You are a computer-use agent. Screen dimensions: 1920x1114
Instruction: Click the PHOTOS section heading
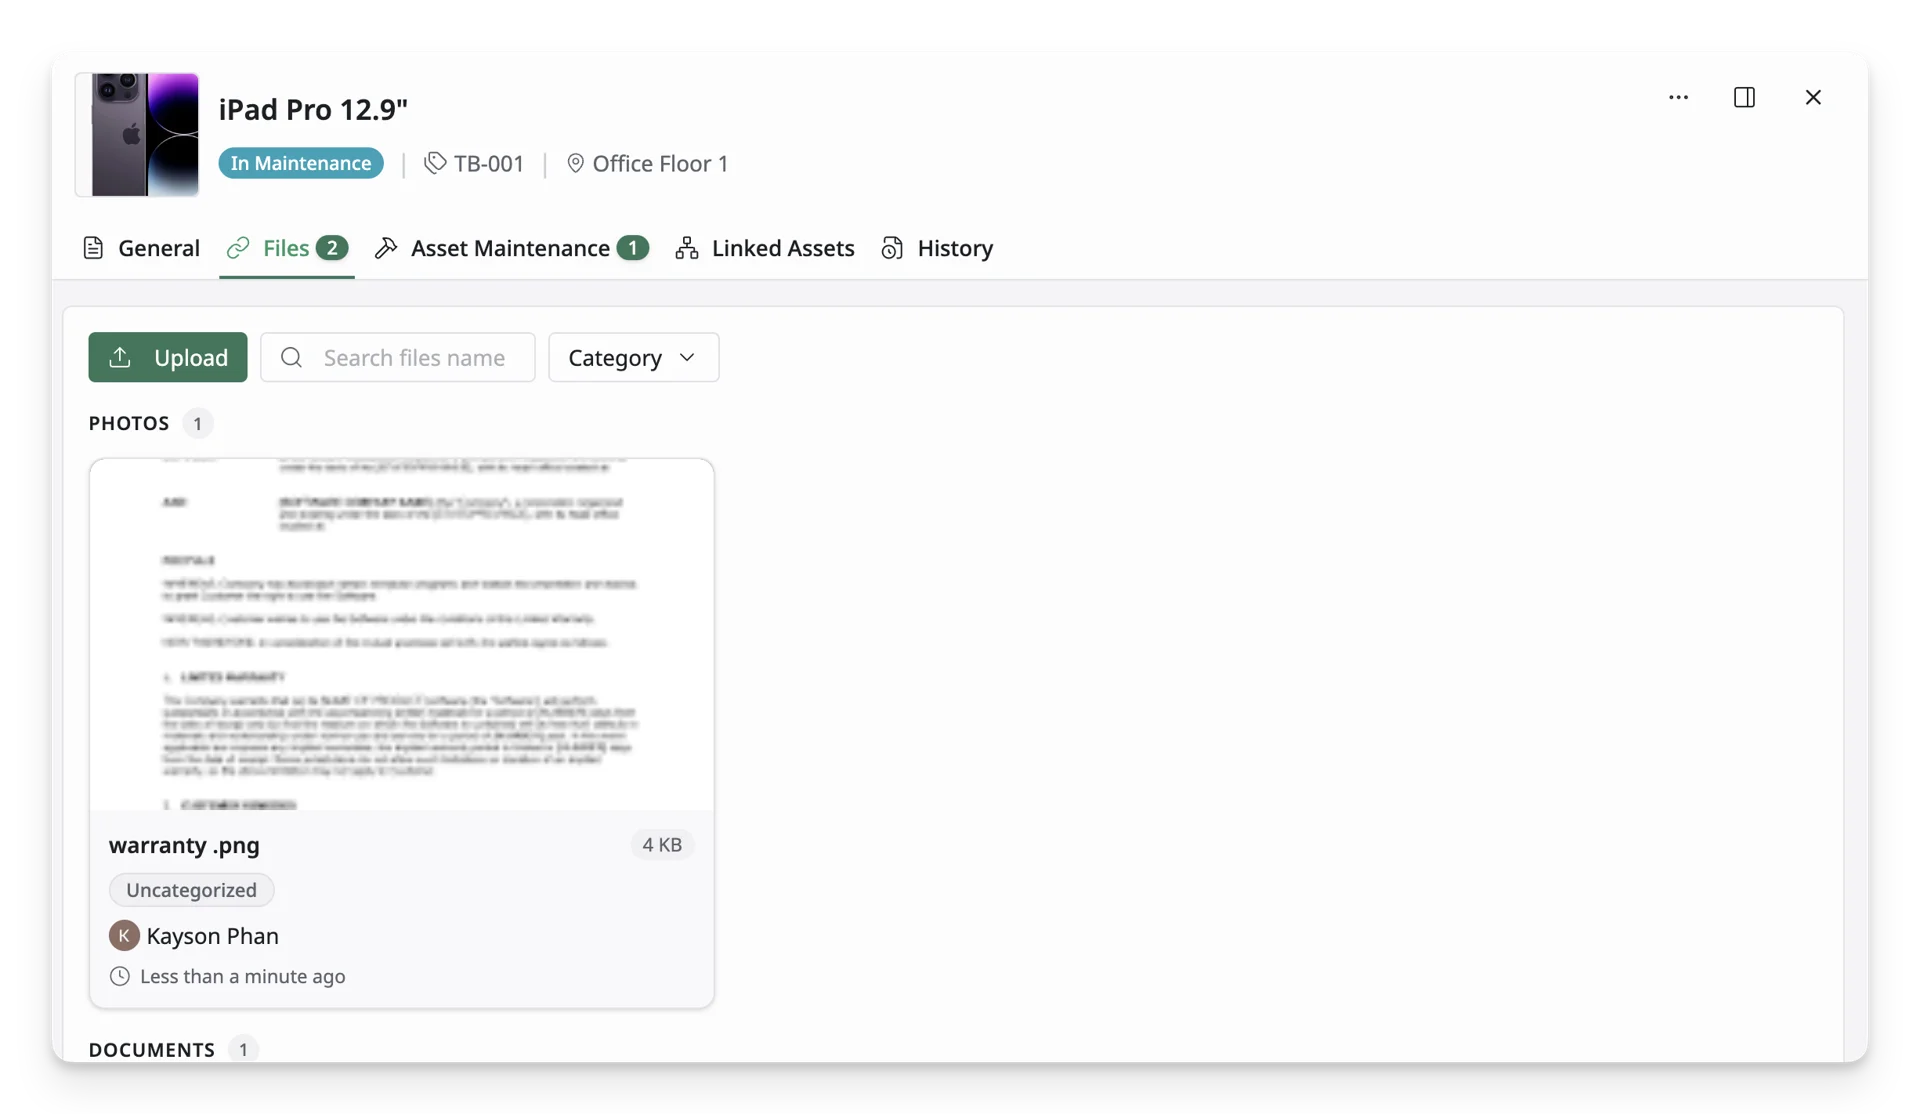click(x=129, y=423)
